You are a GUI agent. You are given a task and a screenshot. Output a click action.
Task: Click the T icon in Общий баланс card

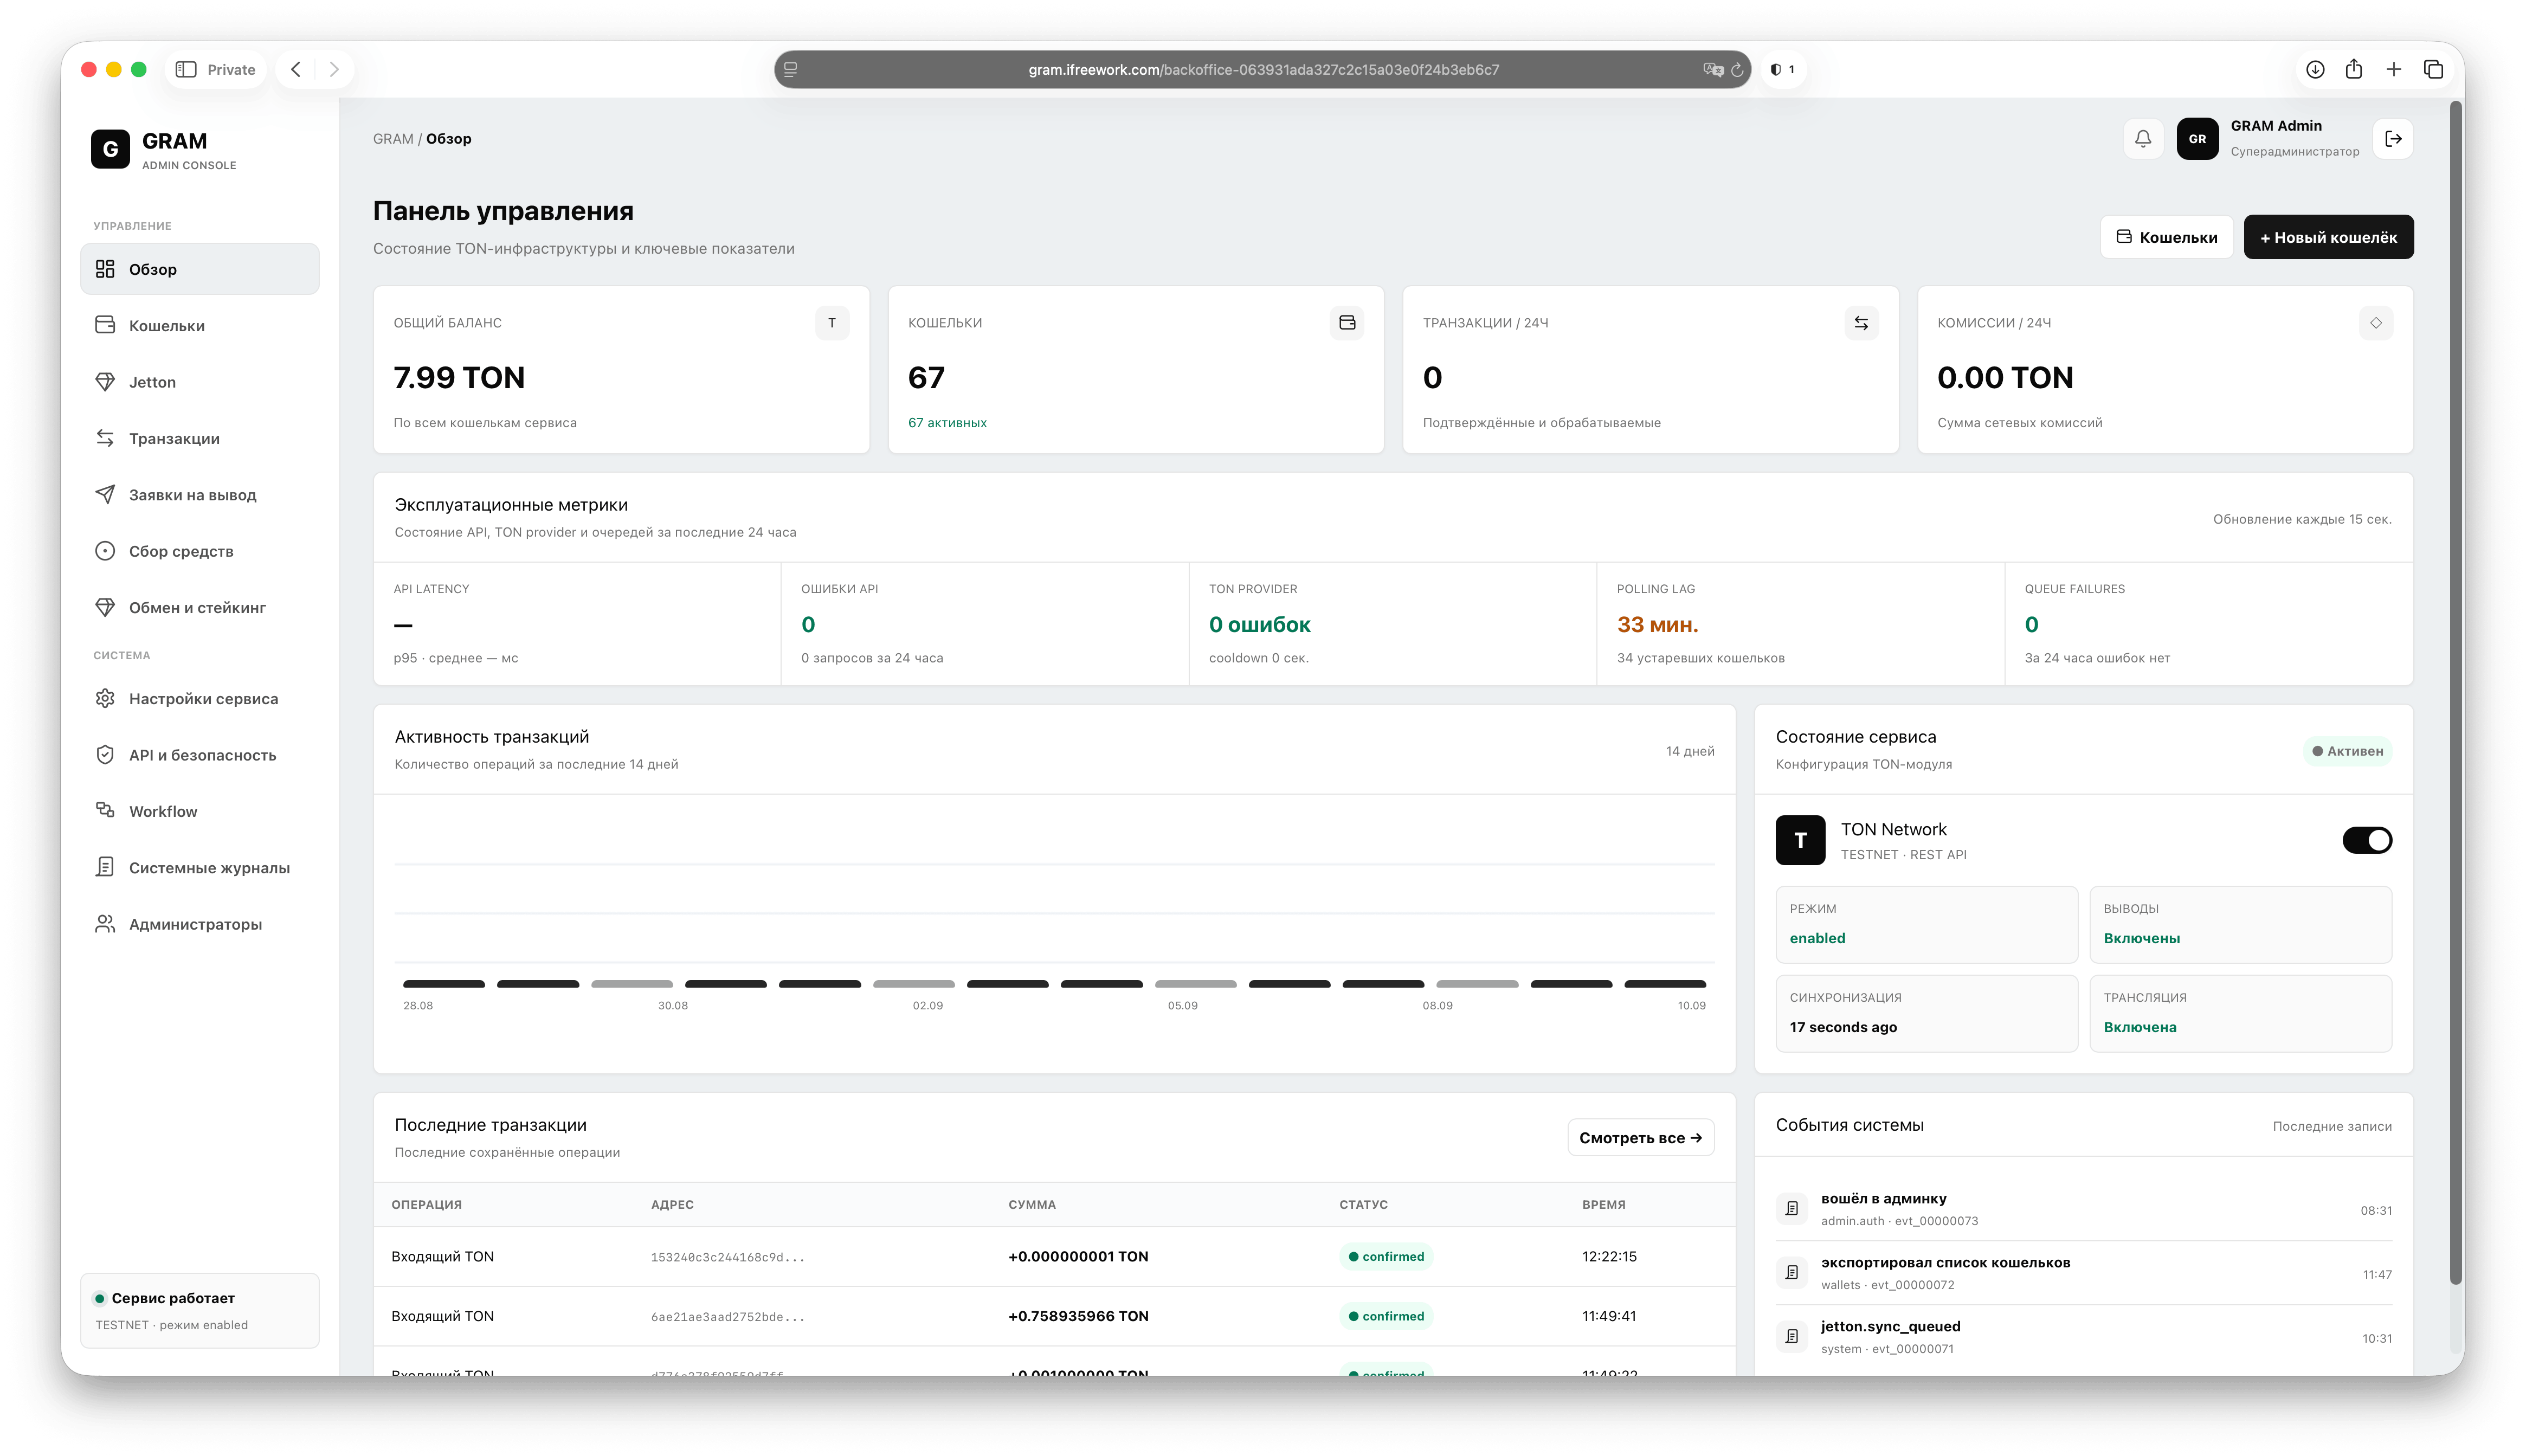click(832, 323)
